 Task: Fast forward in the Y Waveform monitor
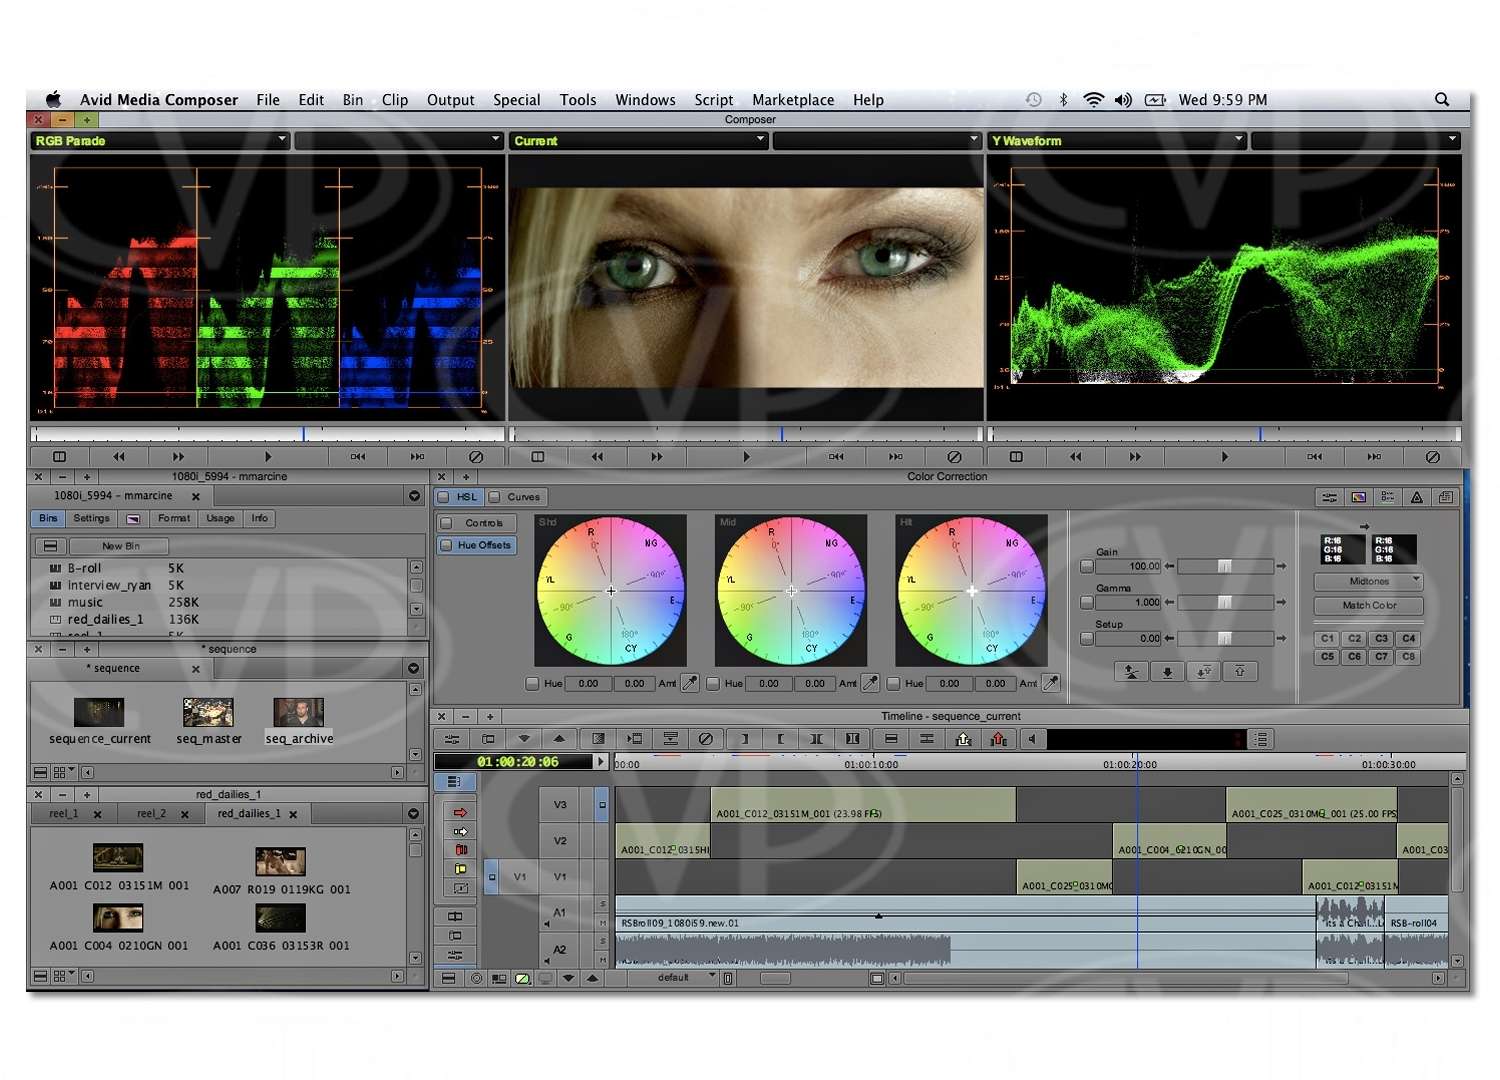1135,457
